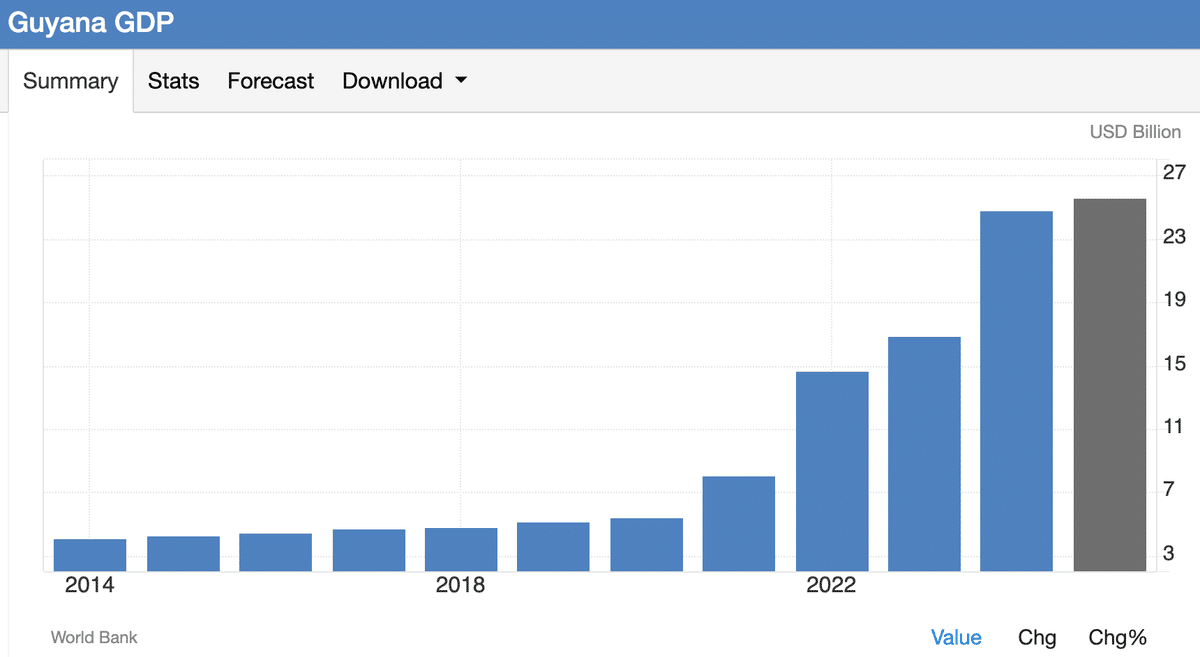Click the USD Billion unit label
1200x657 pixels.
(x=1134, y=132)
